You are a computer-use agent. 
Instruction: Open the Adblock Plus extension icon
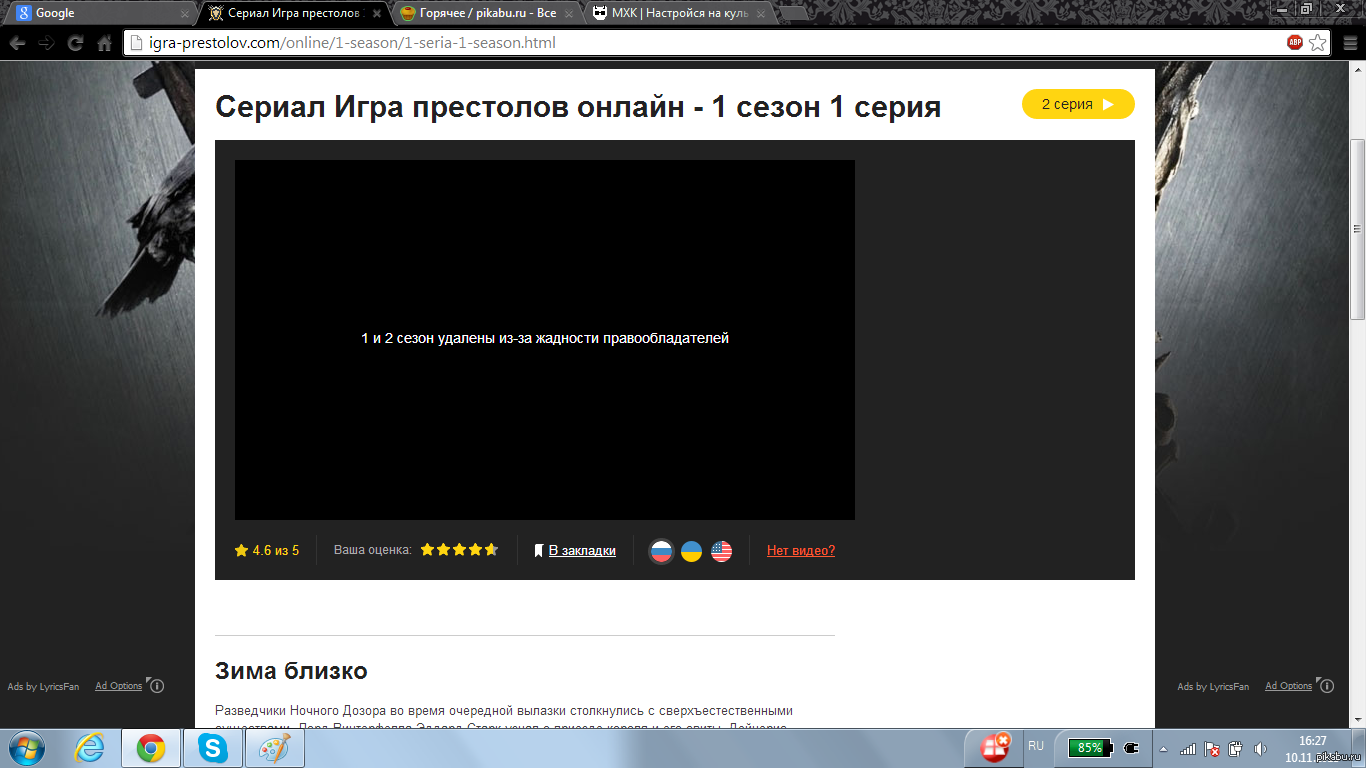pyautogui.click(x=1294, y=43)
